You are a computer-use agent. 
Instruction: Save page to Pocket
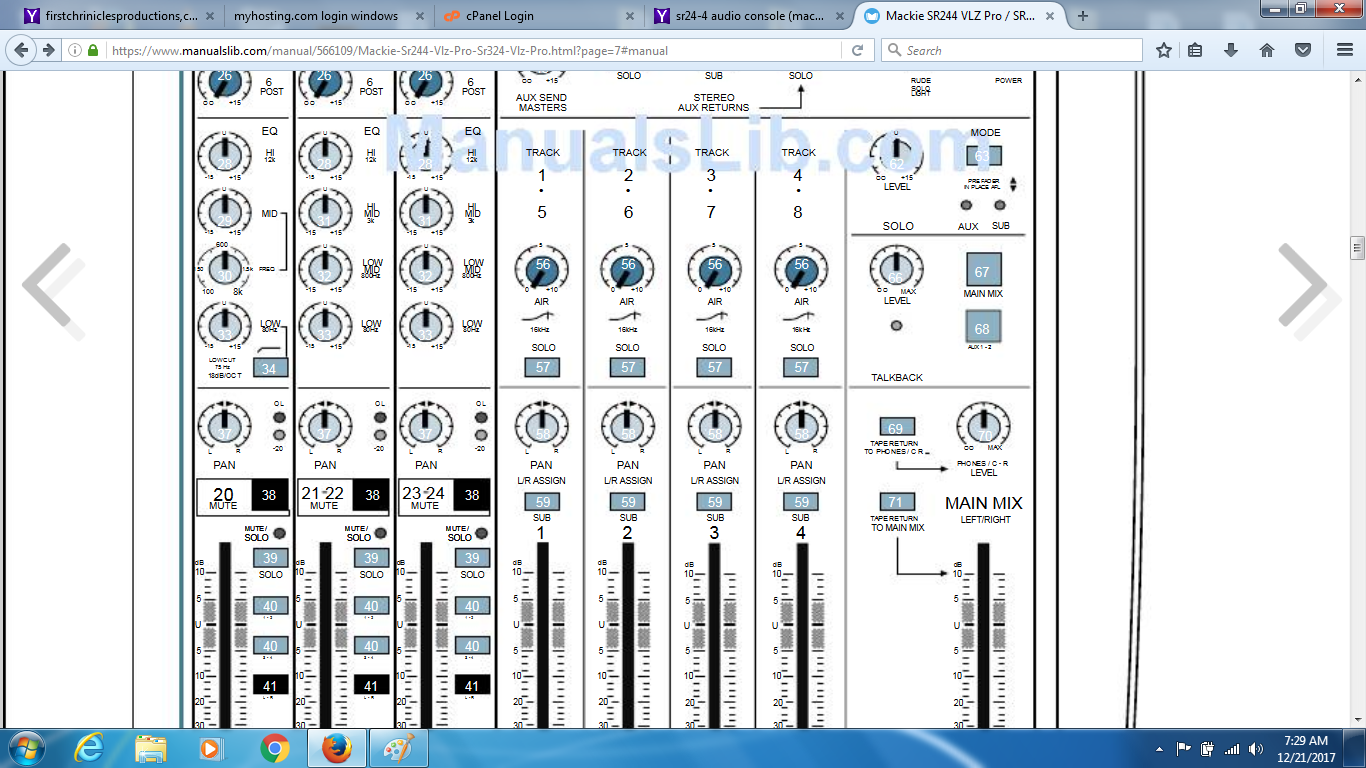[x=1303, y=50]
